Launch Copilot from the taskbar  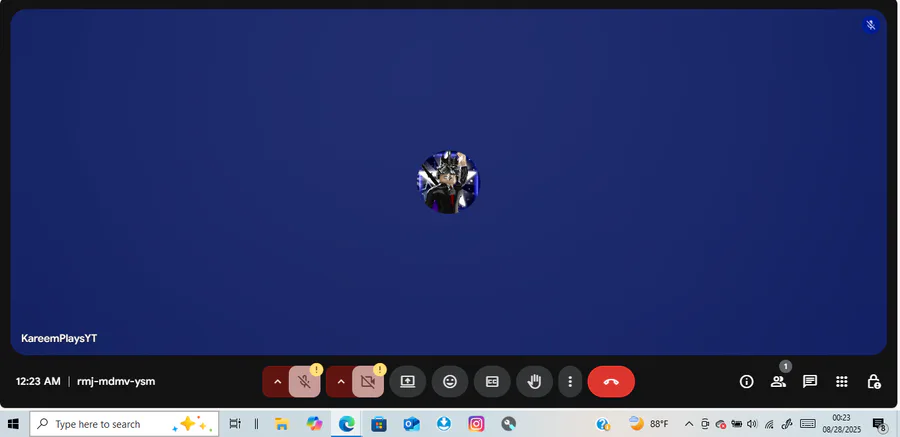pos(314,424)
